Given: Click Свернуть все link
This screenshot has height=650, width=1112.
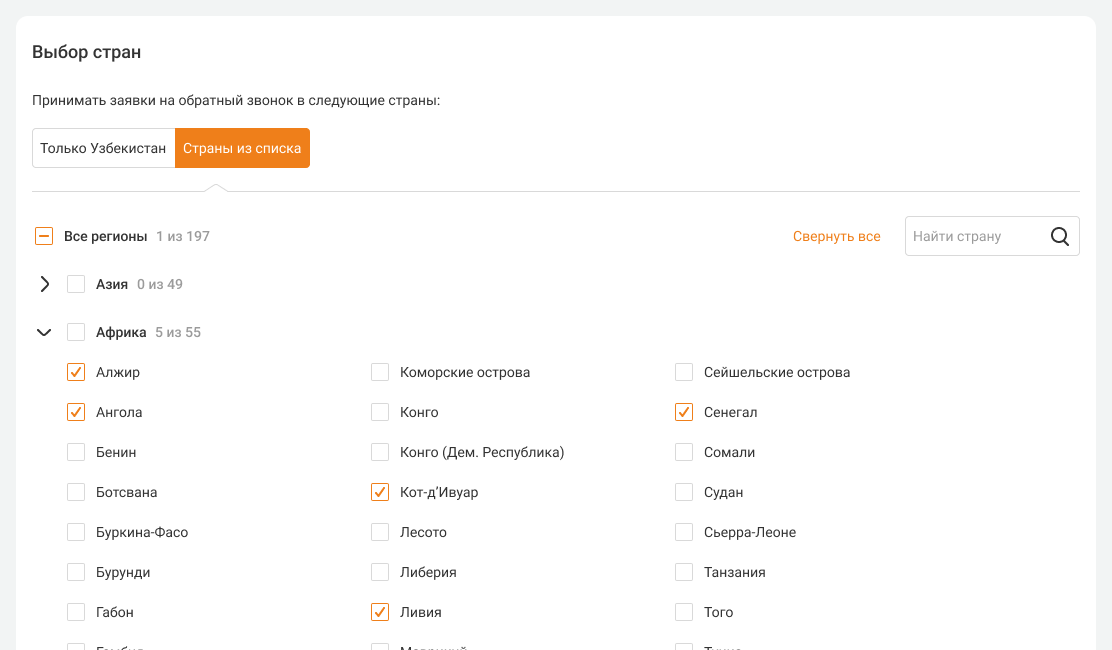Looking at the screenshot, I should click(836, 237).
